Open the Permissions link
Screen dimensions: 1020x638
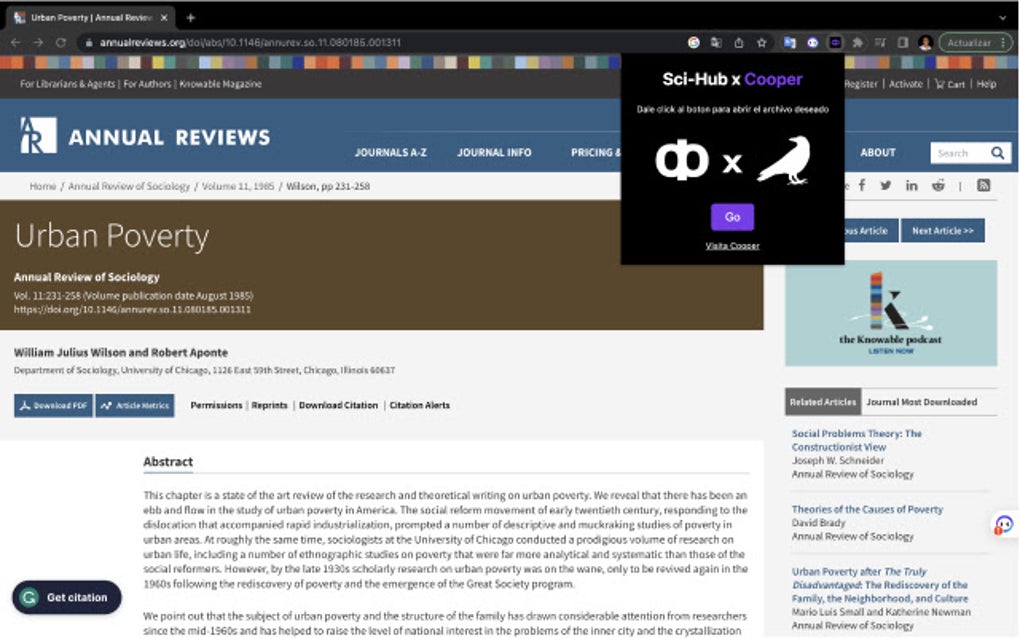pyautogui.click(x=216, y=405)
